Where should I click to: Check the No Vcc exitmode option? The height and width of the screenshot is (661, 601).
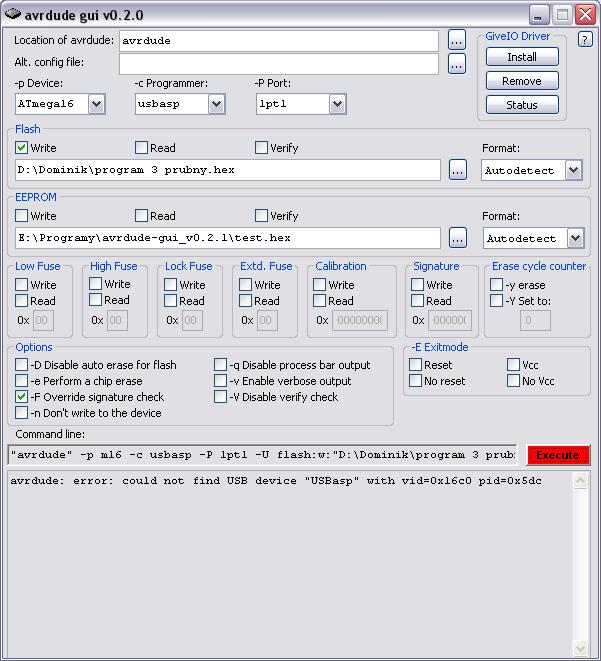(513, 381)
